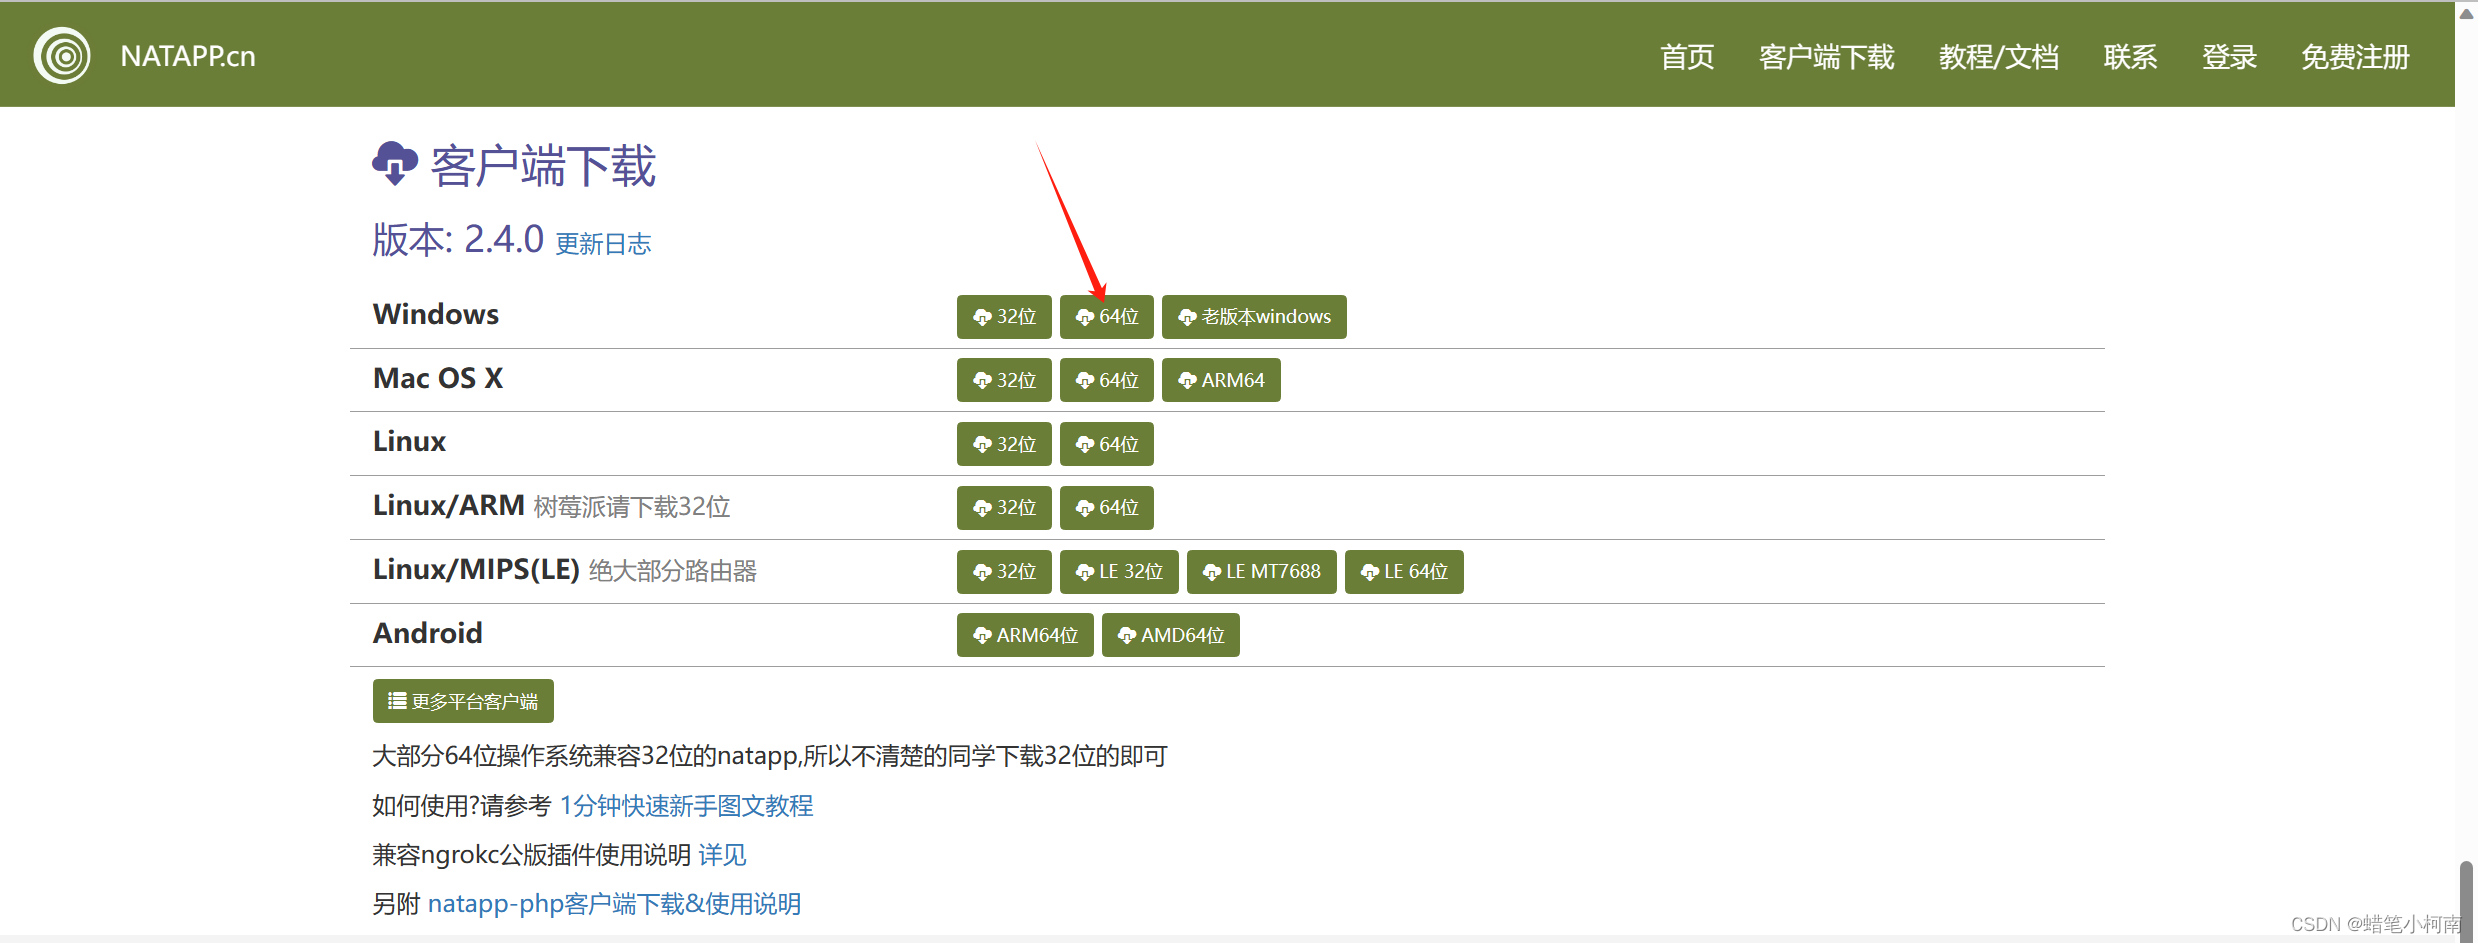Download Linux/ARM 32位 client
This screenshot has height=943, width=2478.
click(1004, 508)
